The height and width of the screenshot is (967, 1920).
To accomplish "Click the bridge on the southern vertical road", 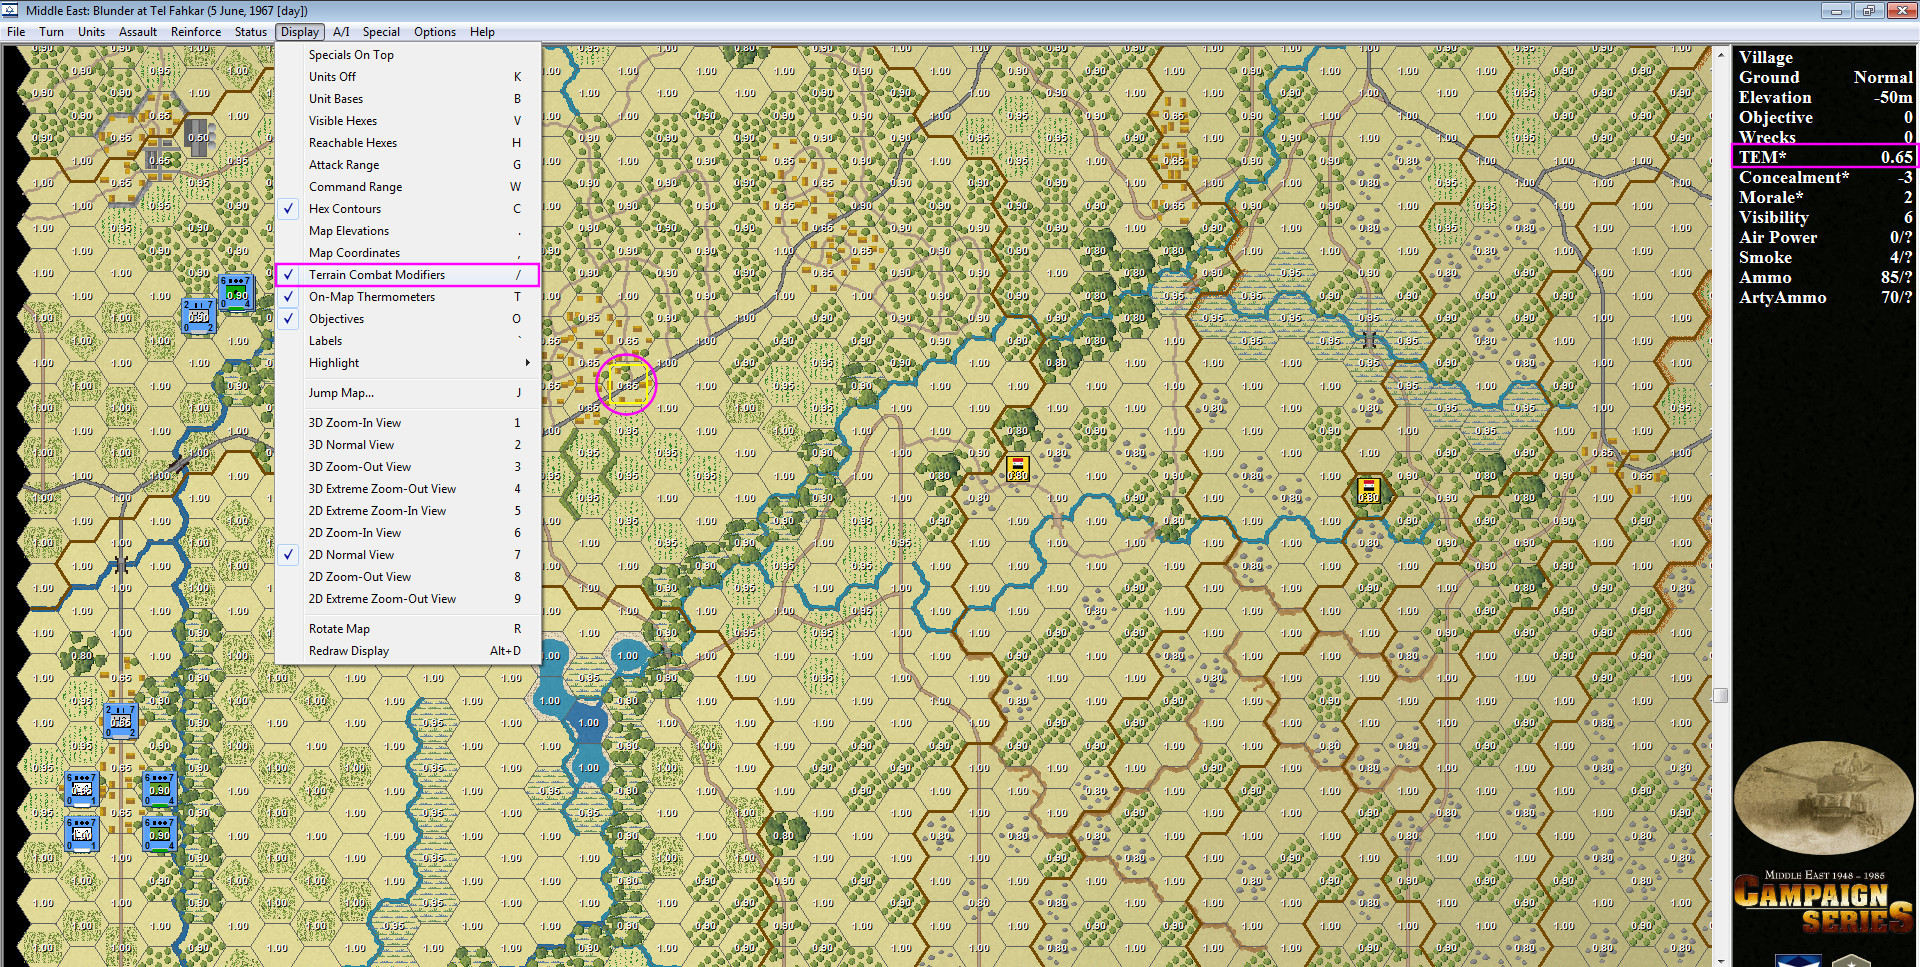I will (121, 565).
